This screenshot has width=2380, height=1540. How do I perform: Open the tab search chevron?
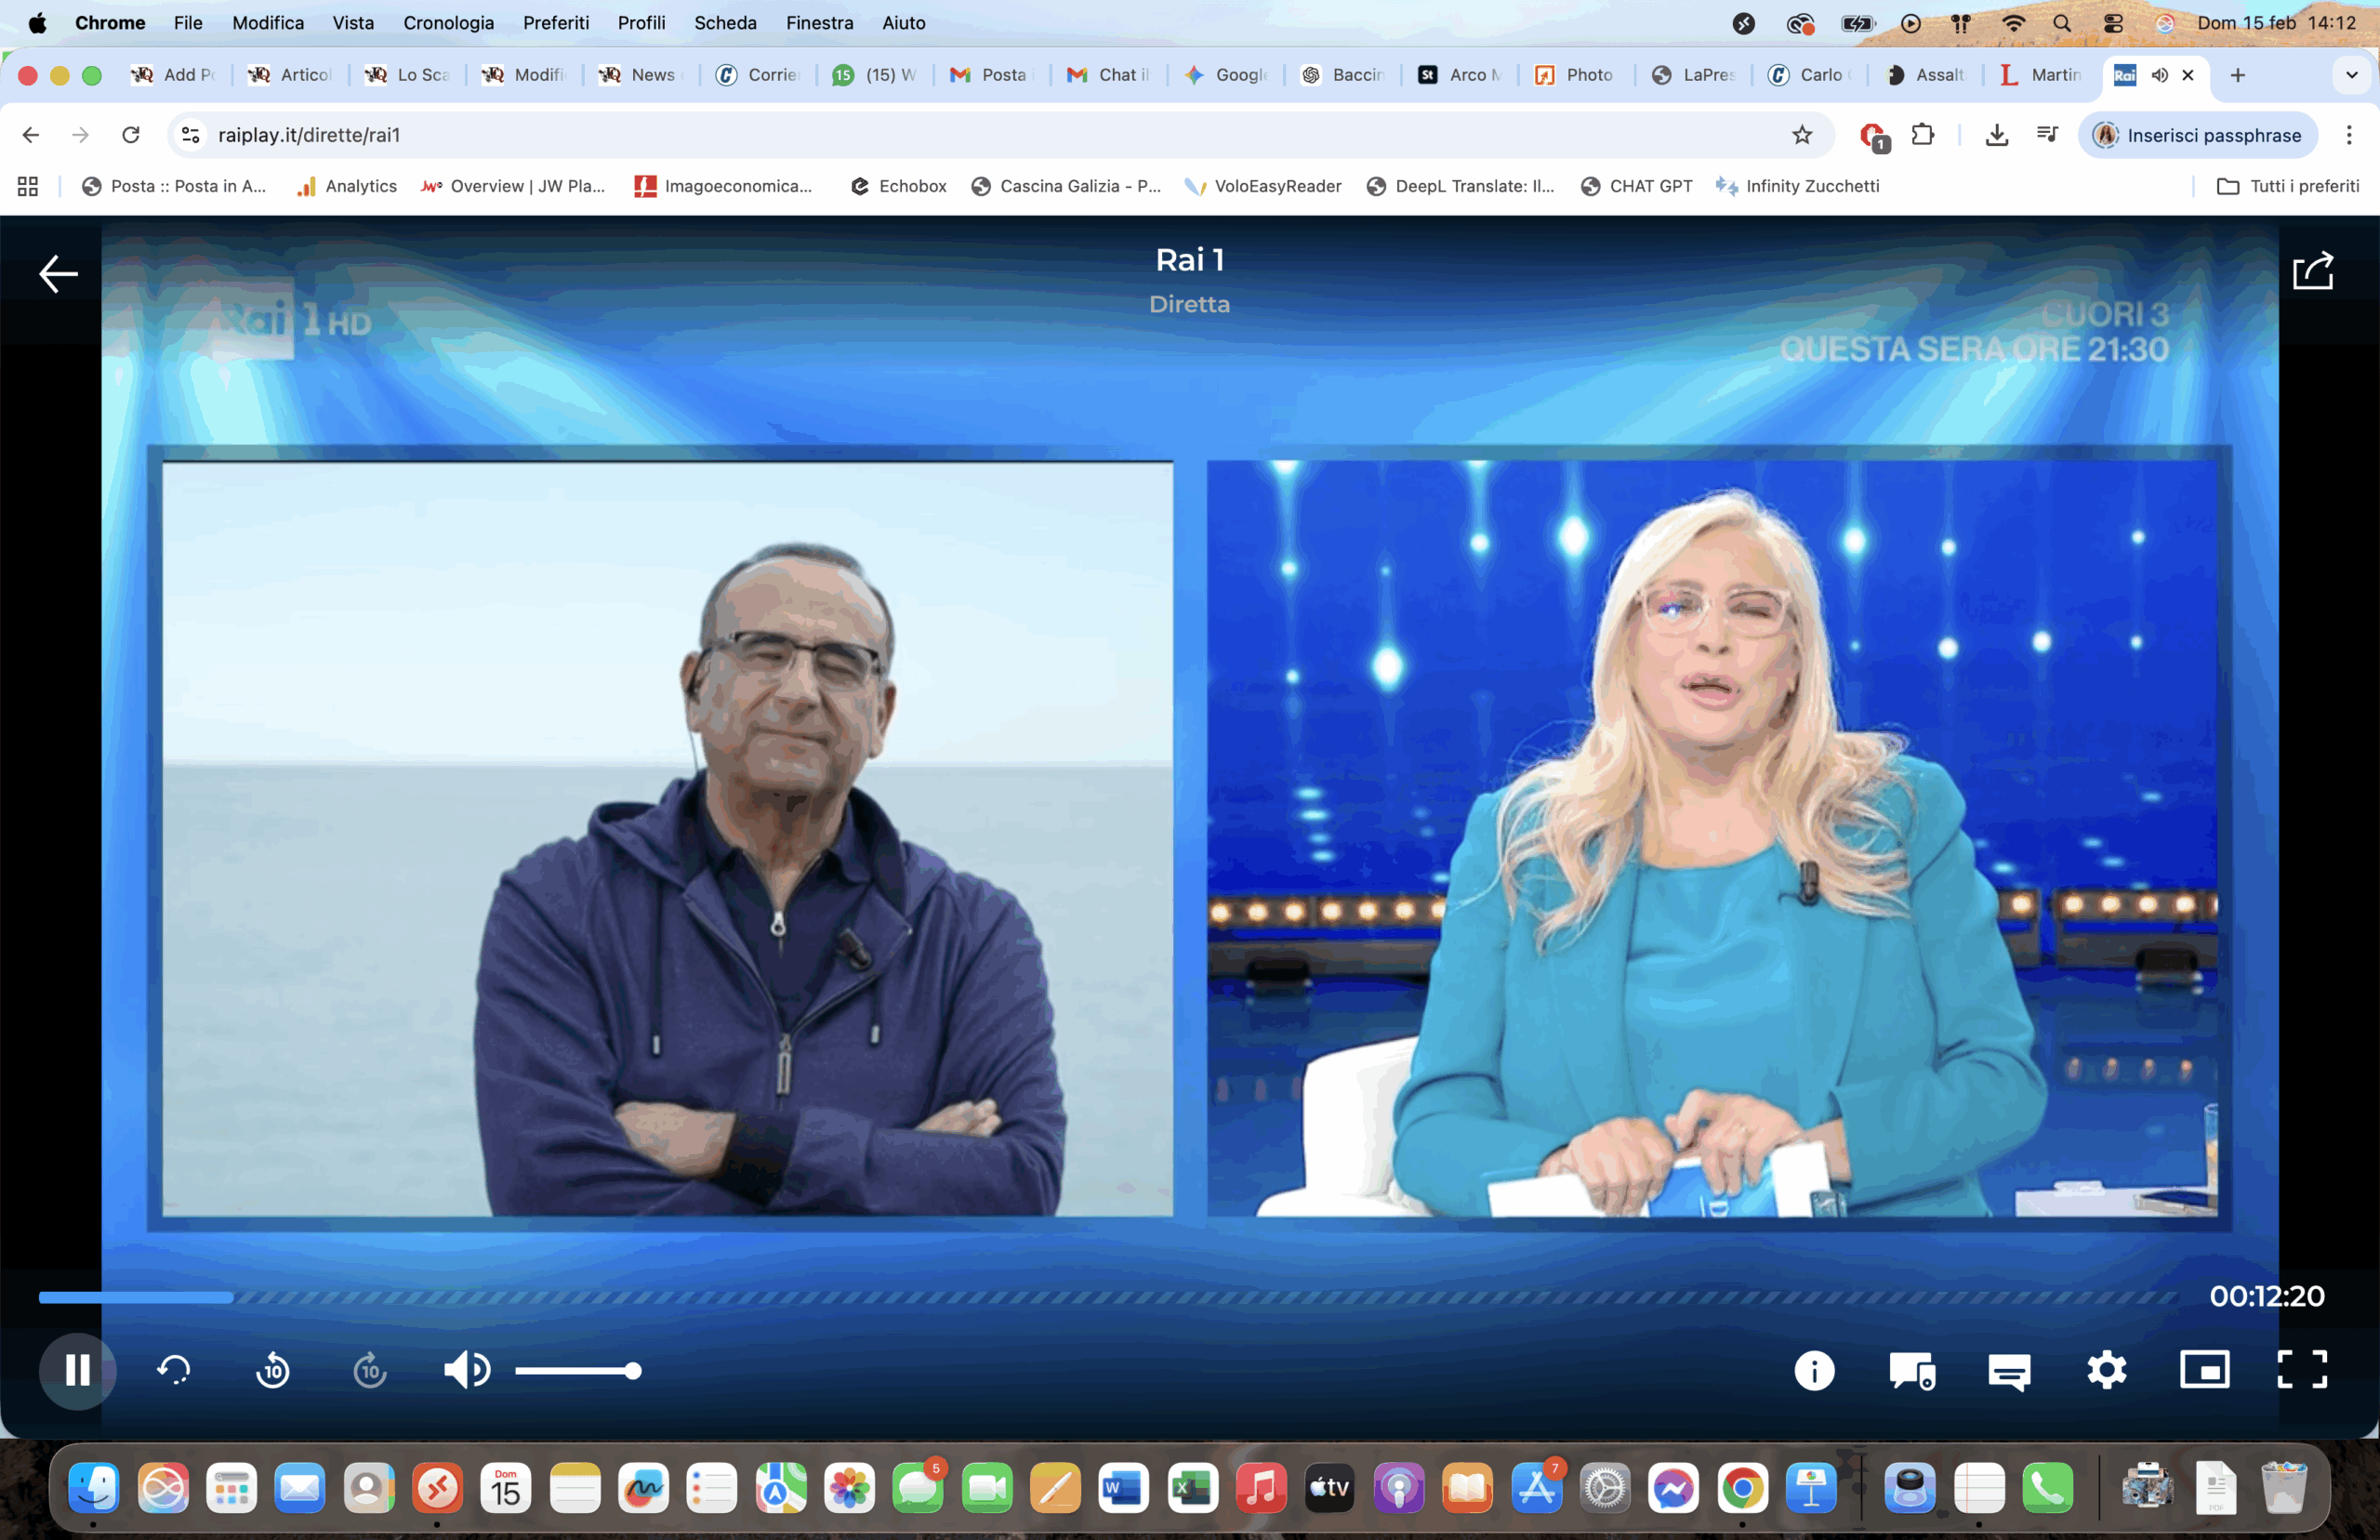pos(2352,75)
